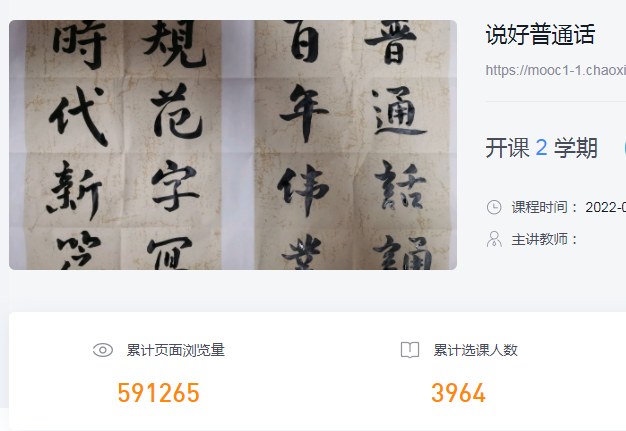
Task: Open the mooc1-1.chaoxing course URL
Action: coord(555,70)
